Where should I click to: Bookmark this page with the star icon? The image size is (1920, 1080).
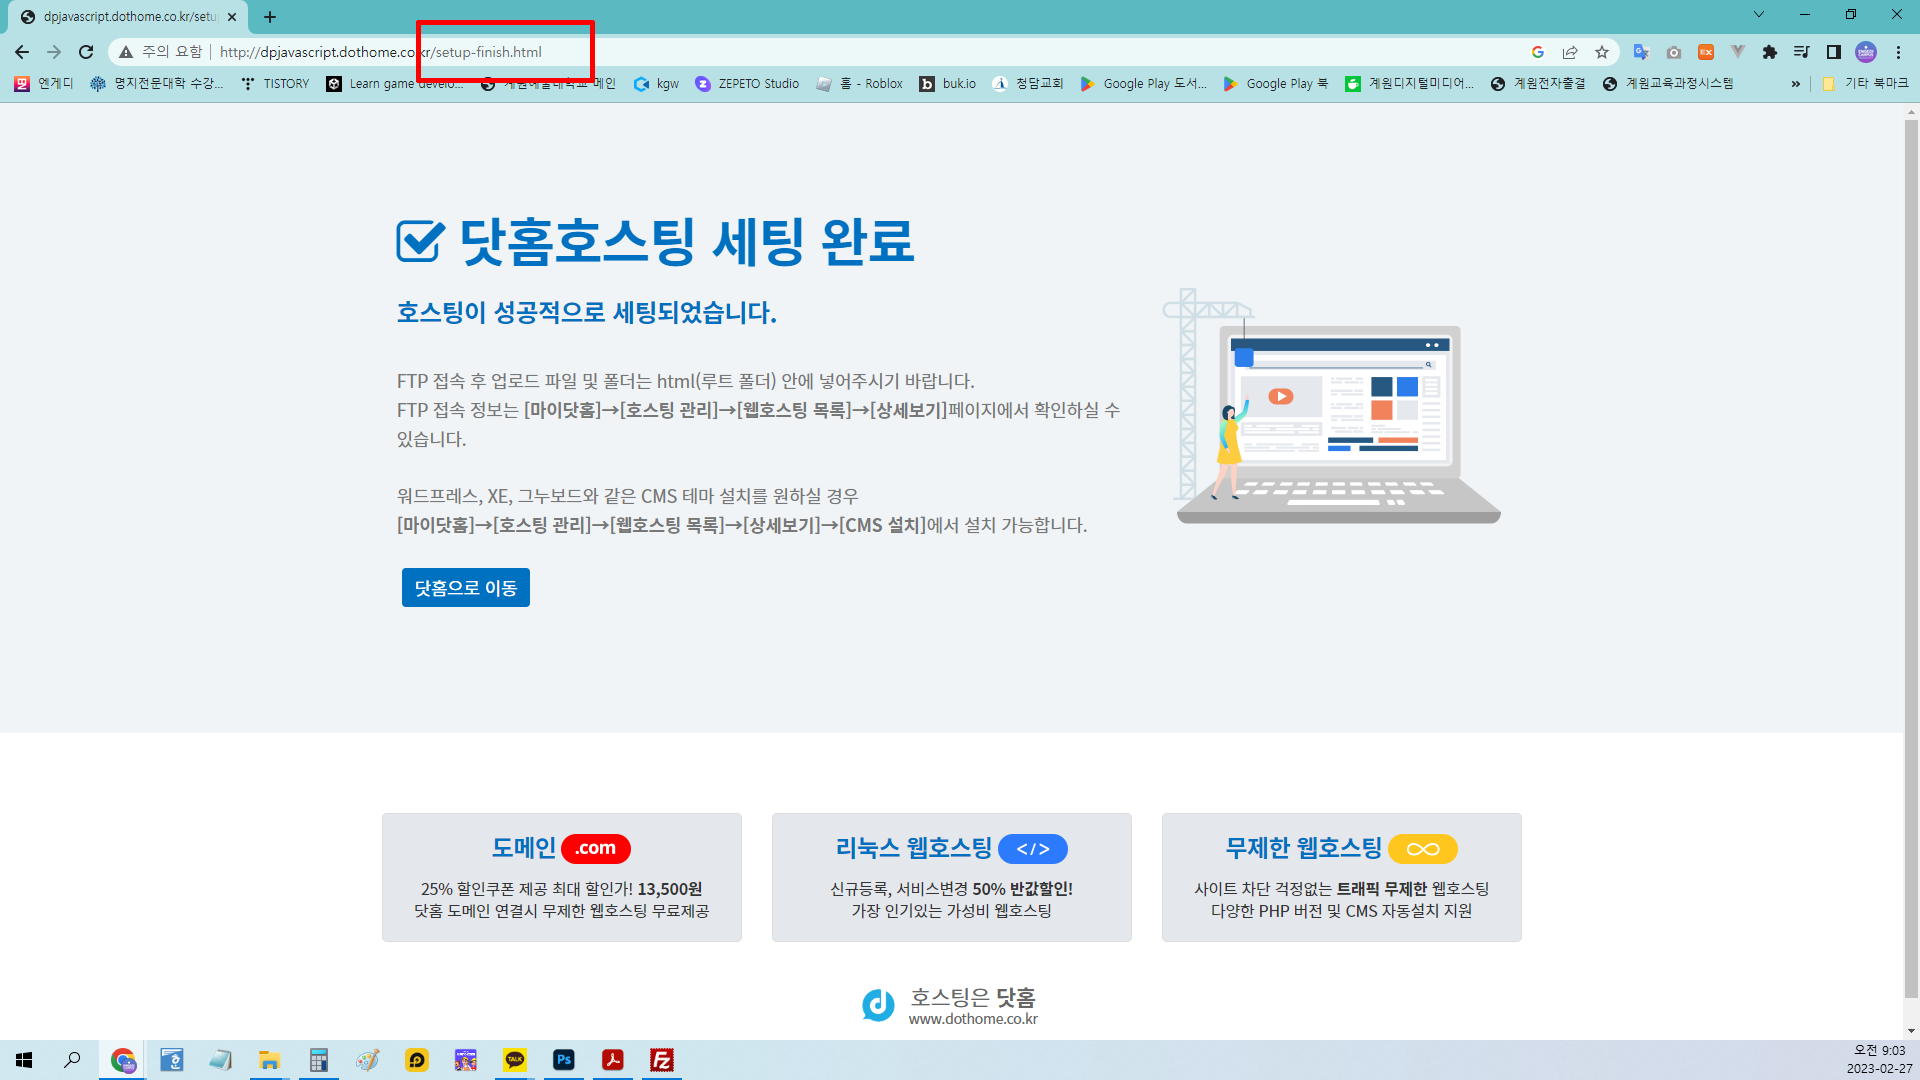(1602, 52)
